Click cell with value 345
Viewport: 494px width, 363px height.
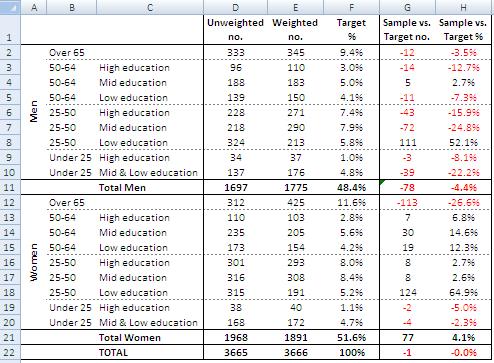click(295, 52)
